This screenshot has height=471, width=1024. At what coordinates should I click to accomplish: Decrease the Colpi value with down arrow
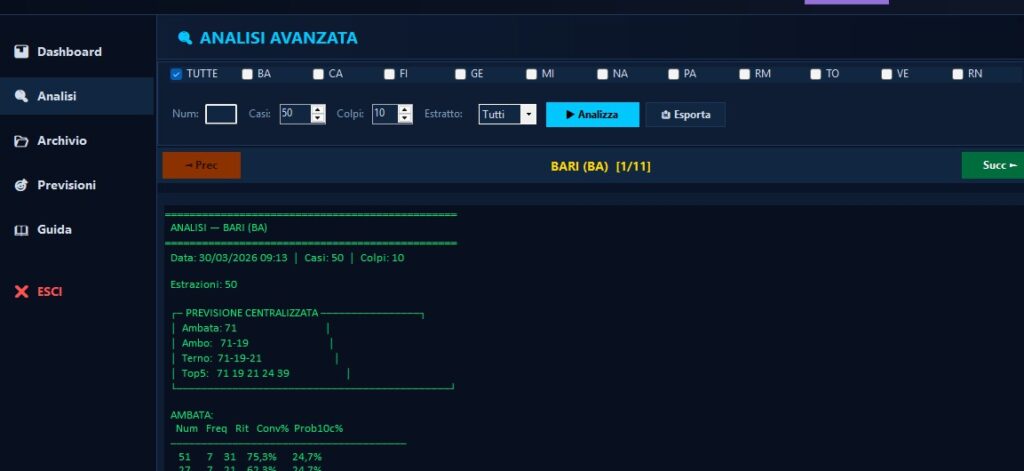[405, 120]
